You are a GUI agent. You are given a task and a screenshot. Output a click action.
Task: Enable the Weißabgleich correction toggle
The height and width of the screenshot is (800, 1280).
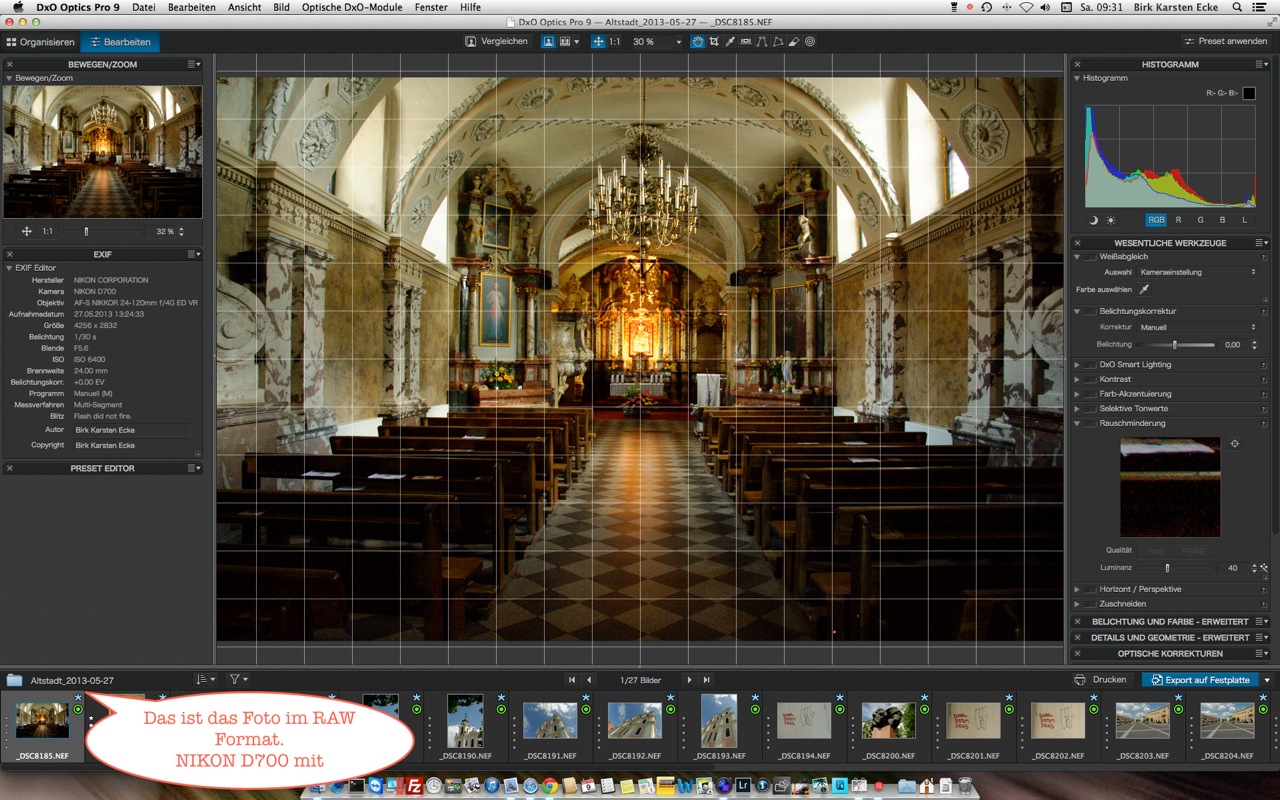[x=1091, y=257]
